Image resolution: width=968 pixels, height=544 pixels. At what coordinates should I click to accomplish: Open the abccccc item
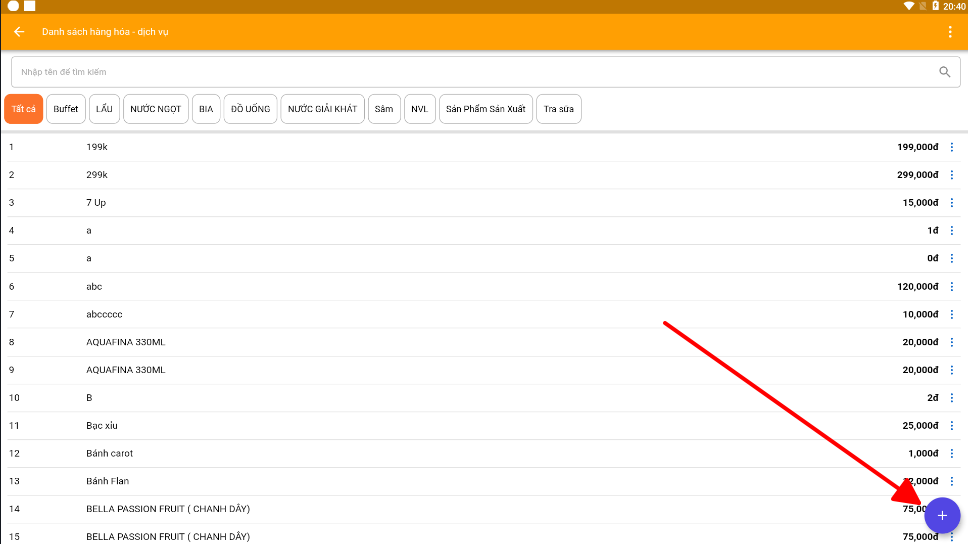pyautogui.click(x=484, y=314)
